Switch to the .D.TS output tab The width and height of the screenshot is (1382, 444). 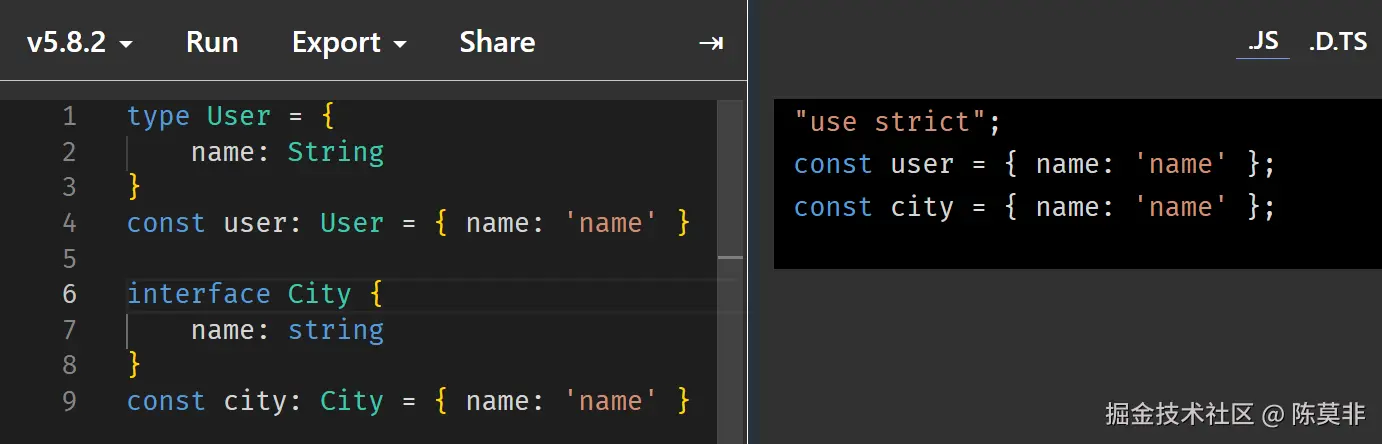click(1337, 41)
